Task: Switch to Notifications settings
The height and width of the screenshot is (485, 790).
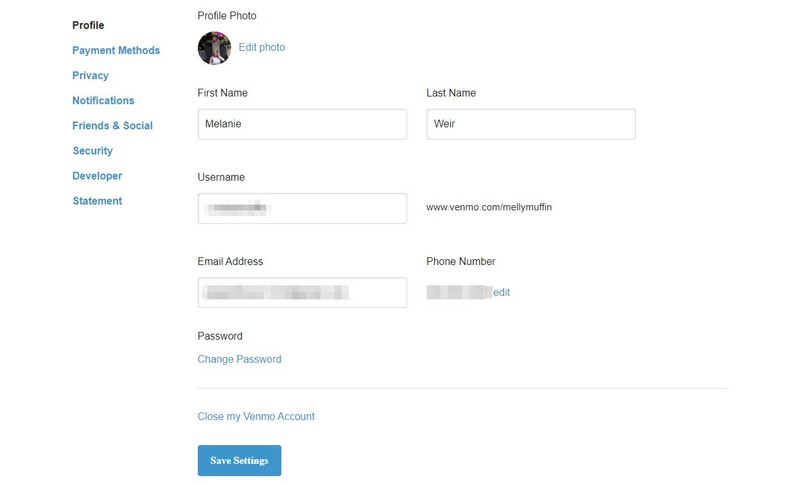Action: (103, 101)
